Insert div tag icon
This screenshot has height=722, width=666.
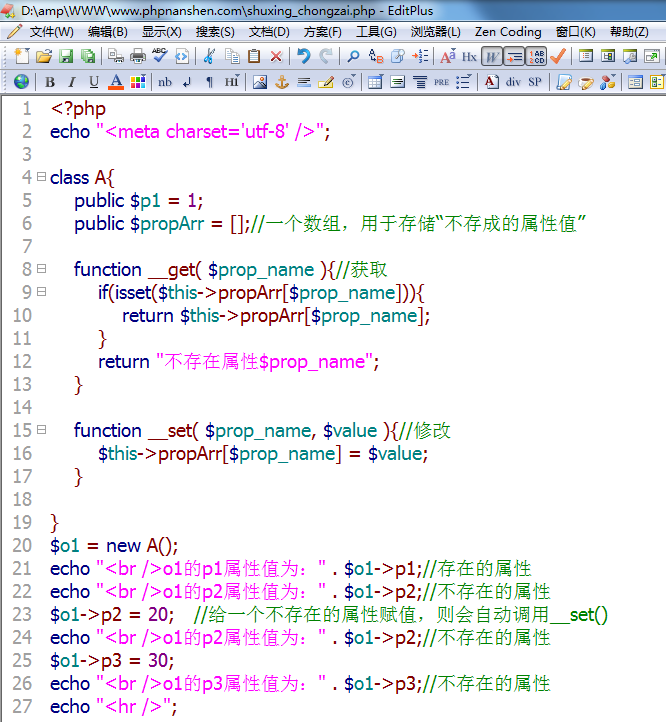(513, 82)
